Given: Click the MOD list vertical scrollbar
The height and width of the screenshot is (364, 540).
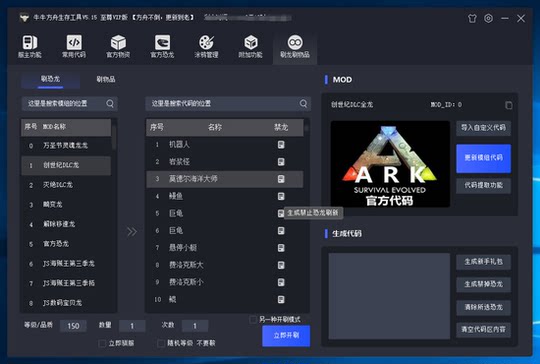Looking at the screenshot, I should click(114, 138).
